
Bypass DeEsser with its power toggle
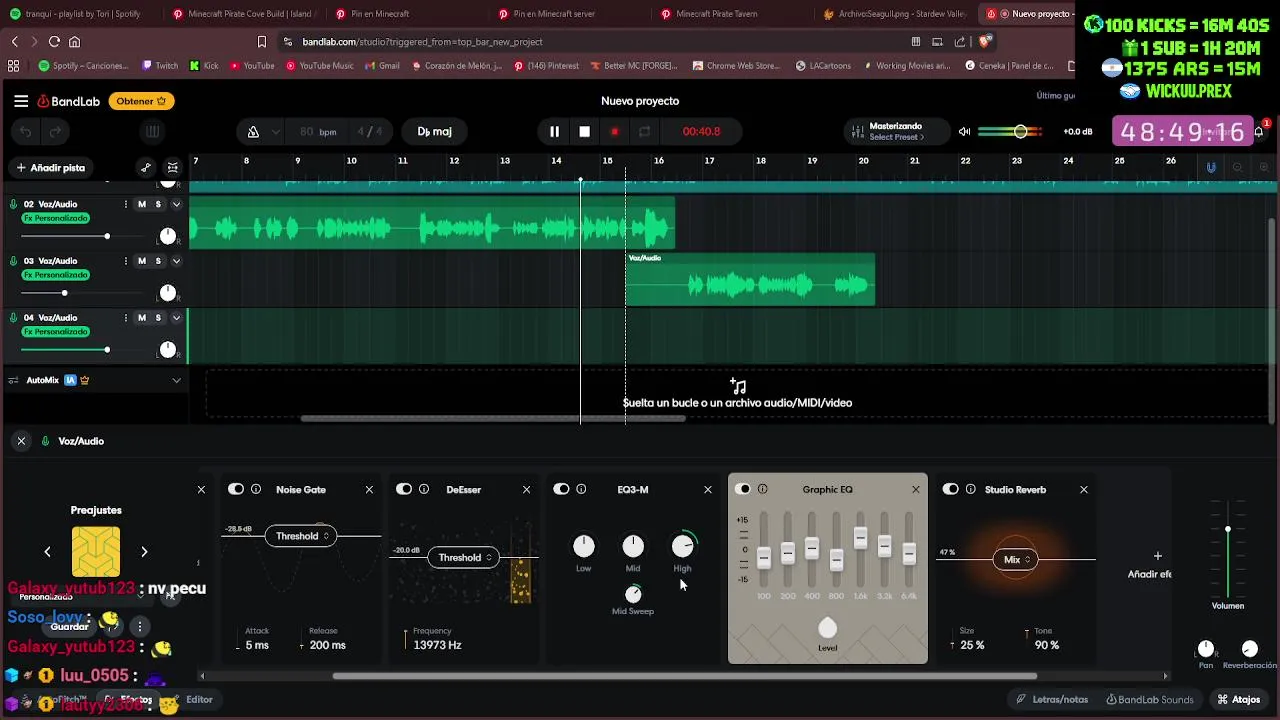click(x=404, y=489)
